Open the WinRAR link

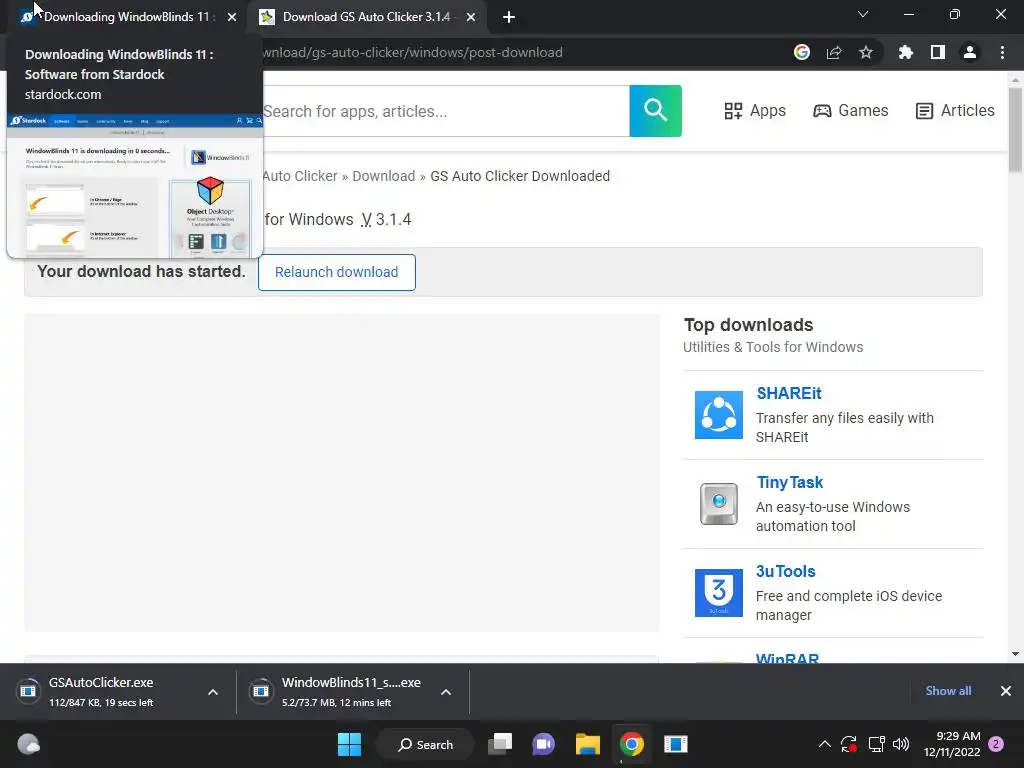pyautogui.click(x=787, y=658)
